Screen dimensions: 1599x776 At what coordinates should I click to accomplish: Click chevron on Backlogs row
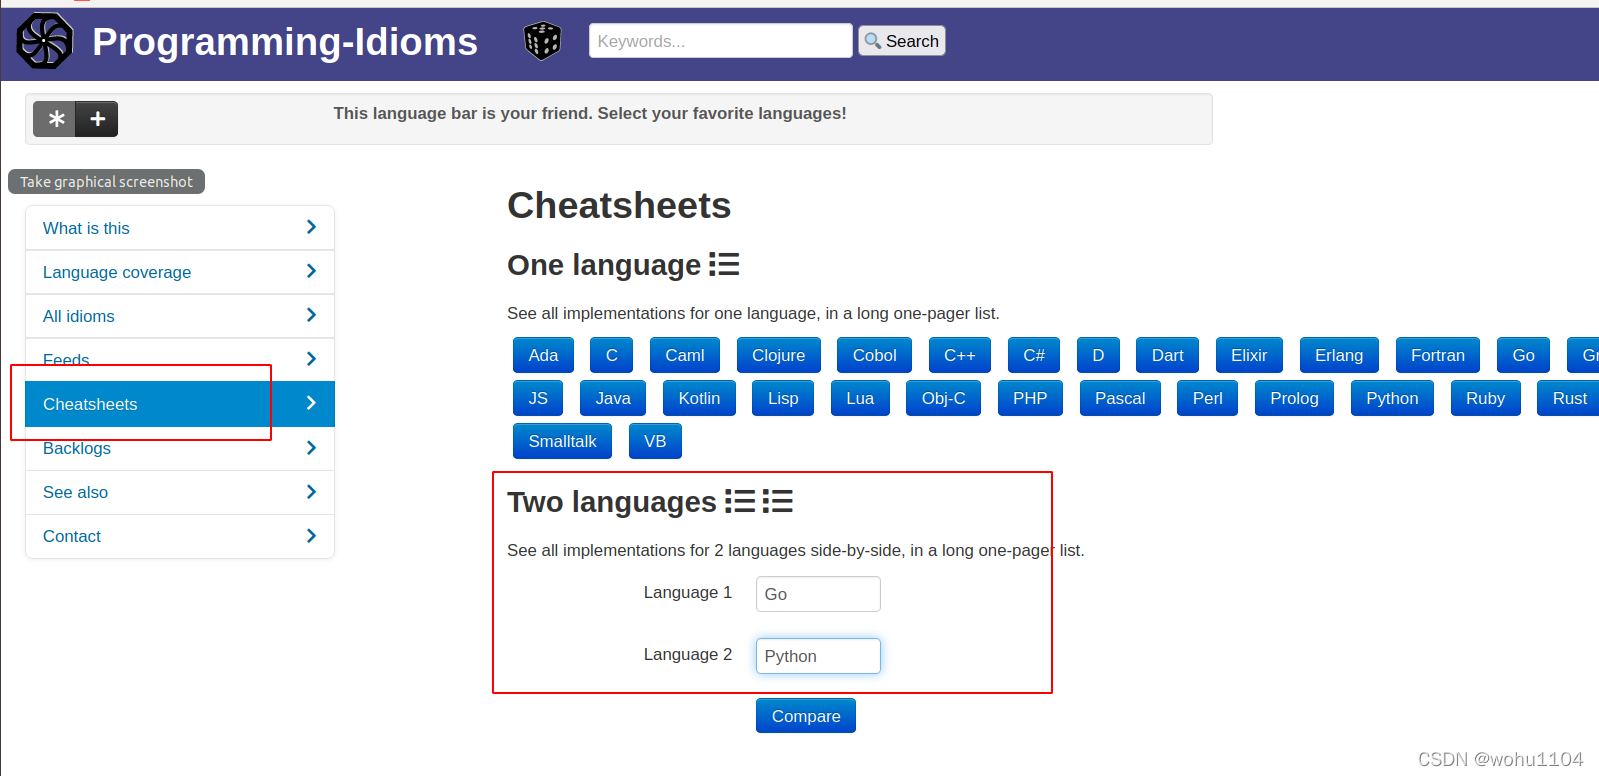pos(311,447)
